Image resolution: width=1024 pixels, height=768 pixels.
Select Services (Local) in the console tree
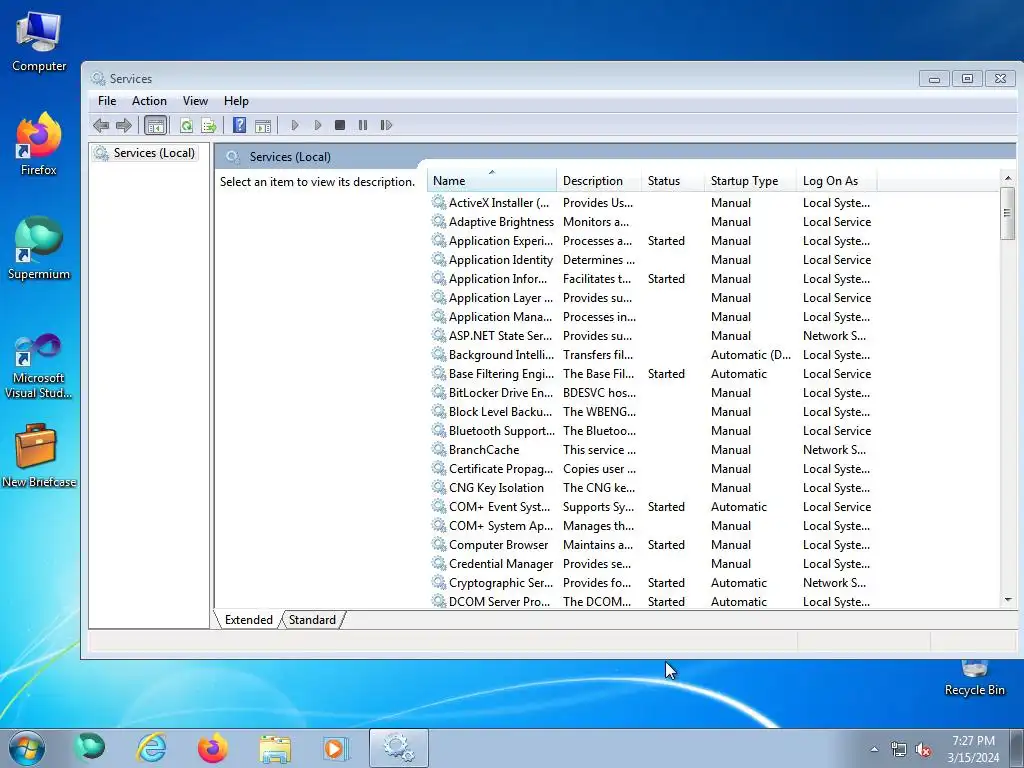click(145, 153)
